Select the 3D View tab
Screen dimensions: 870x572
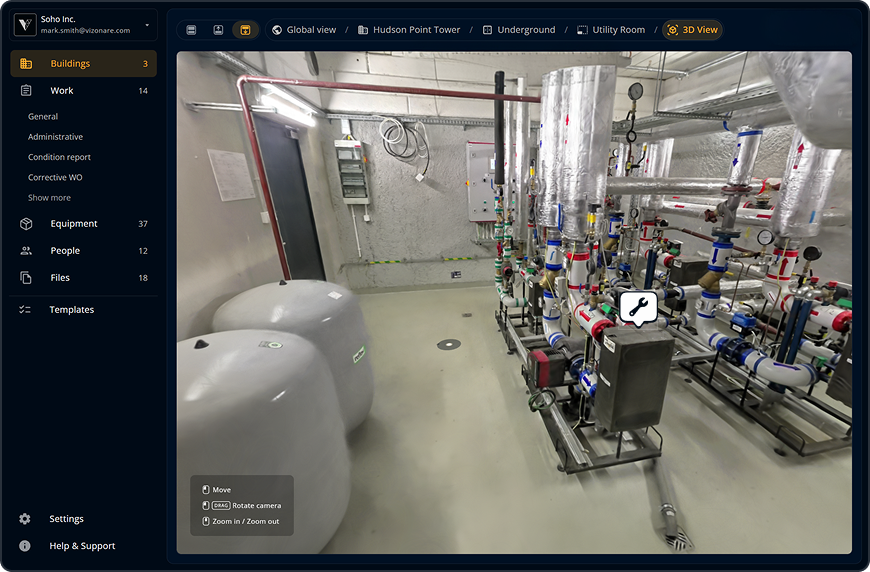pos(692,30)
